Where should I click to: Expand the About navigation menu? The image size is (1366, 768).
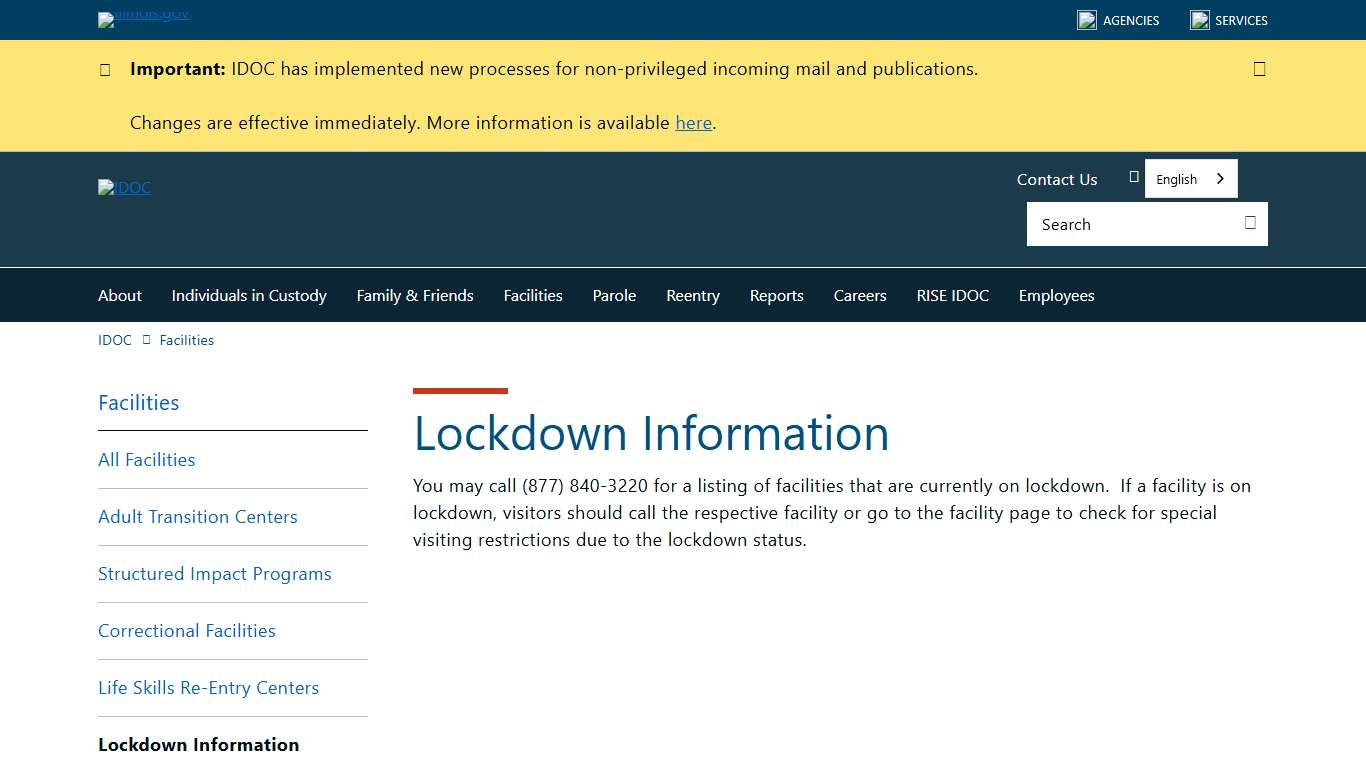(x=119, y=295)
